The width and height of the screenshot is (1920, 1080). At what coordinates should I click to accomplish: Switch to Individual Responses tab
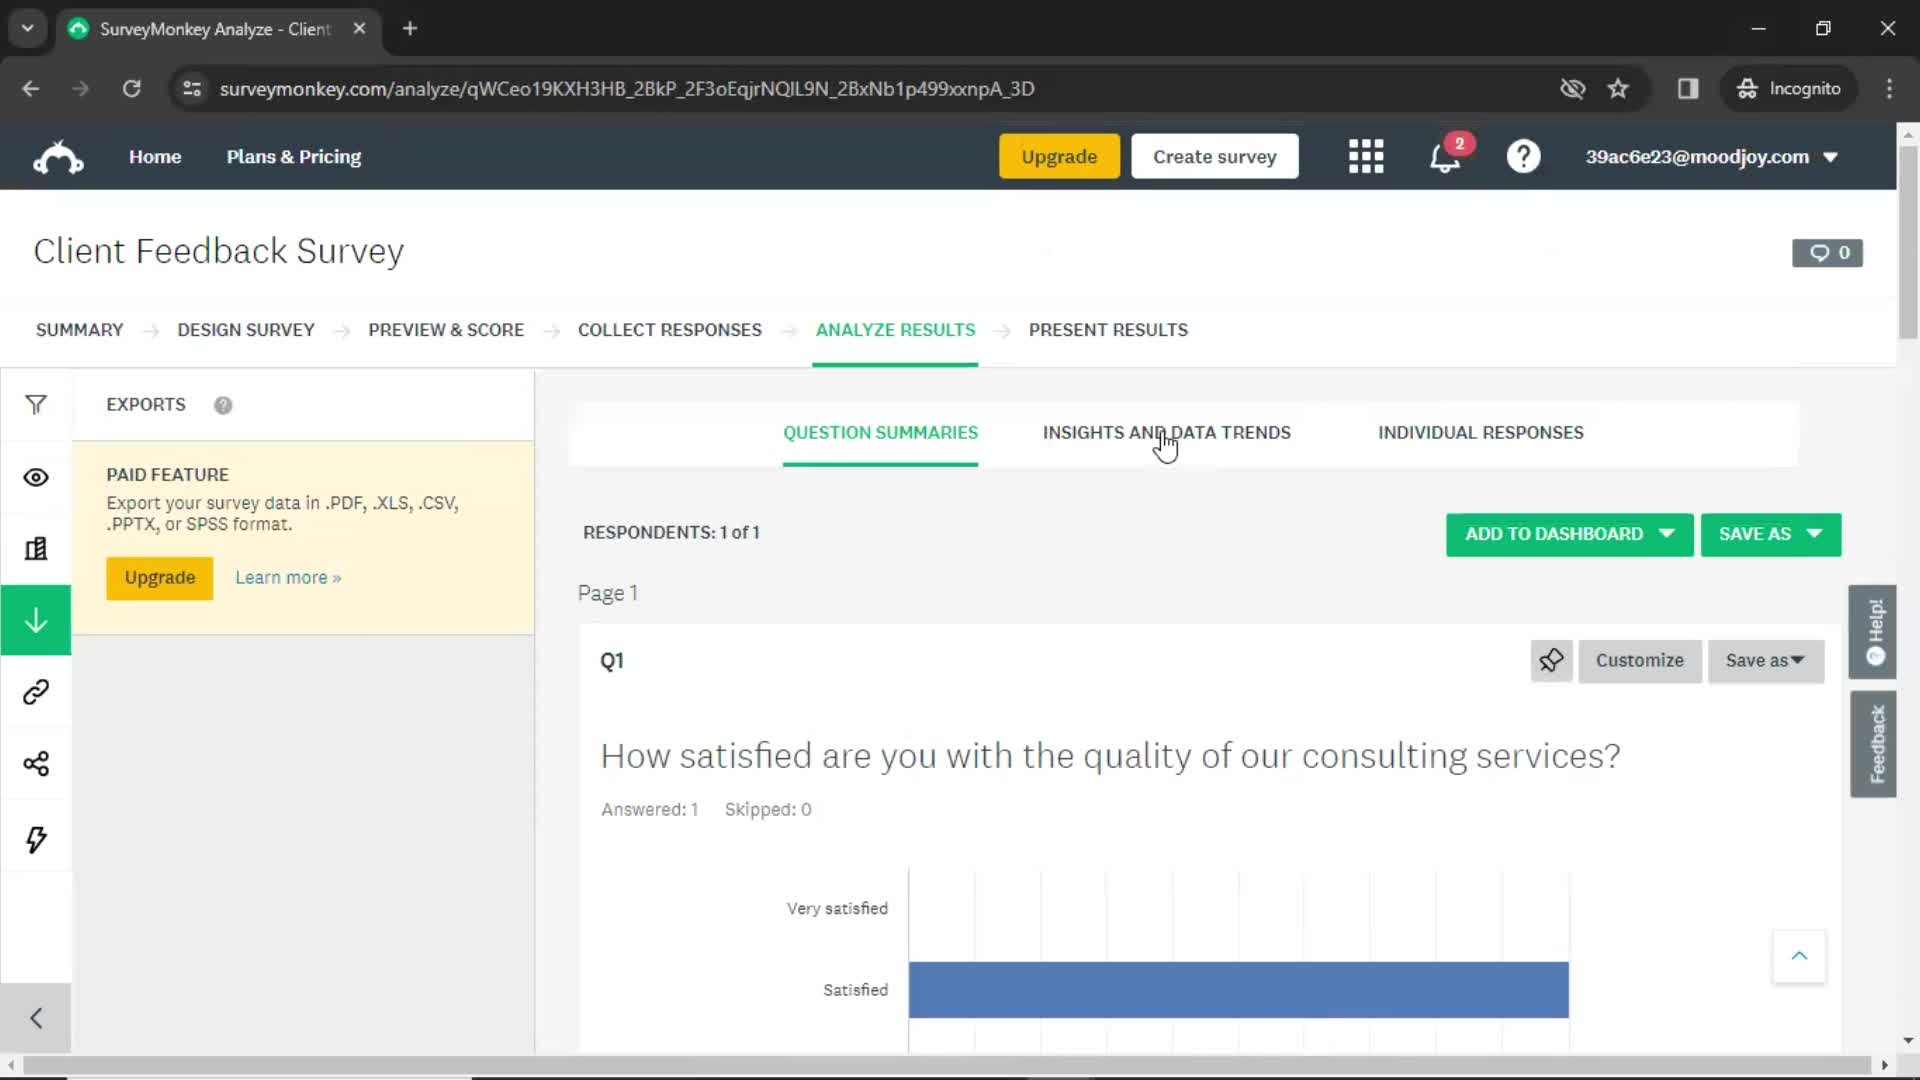click(x=1481, y=433)
